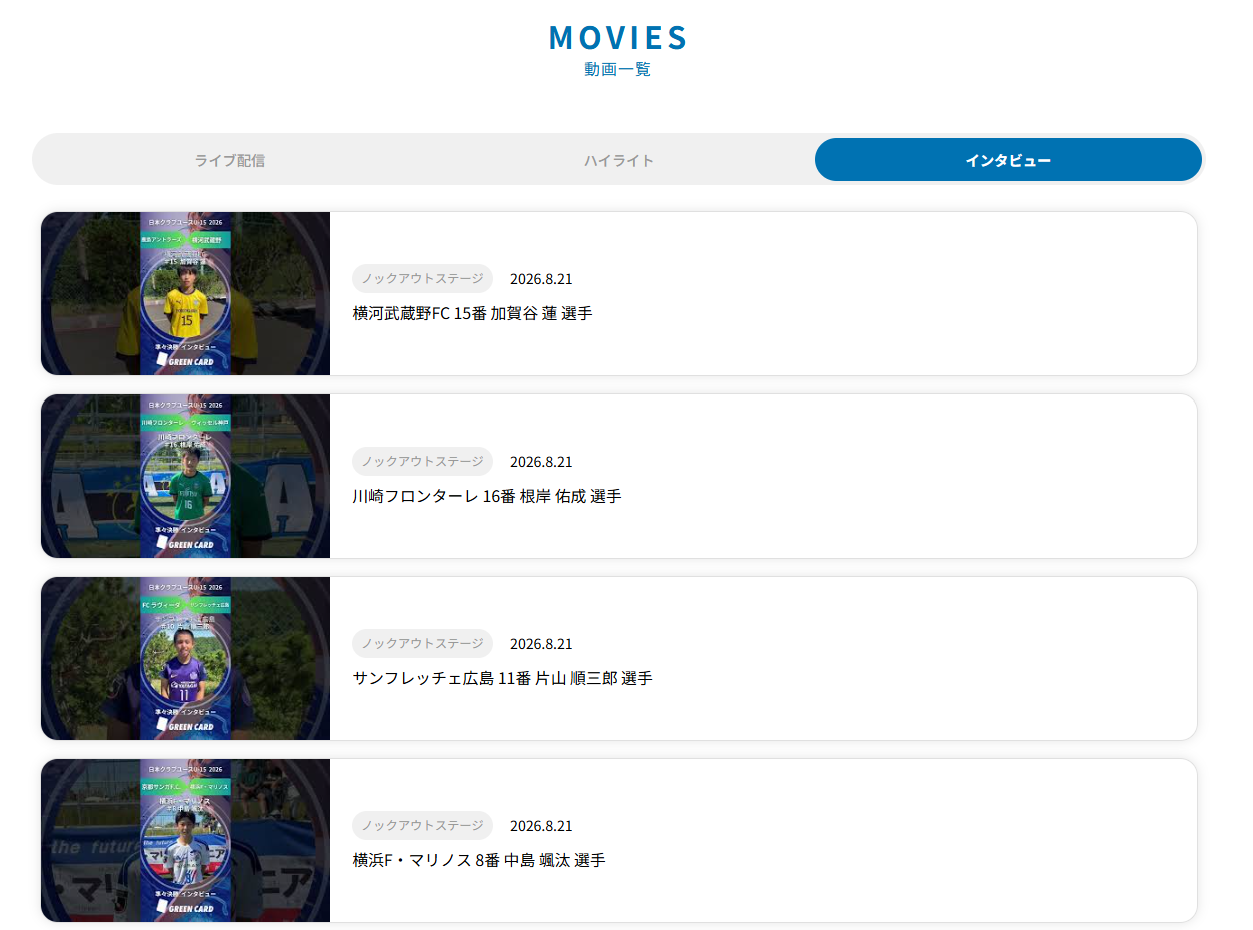This screenshot has width=1253, height=930.
Task: Open the 横河武蔵野FC 加賀谷 蓮 video thumbnail
Action: click(x=185, y=294)
